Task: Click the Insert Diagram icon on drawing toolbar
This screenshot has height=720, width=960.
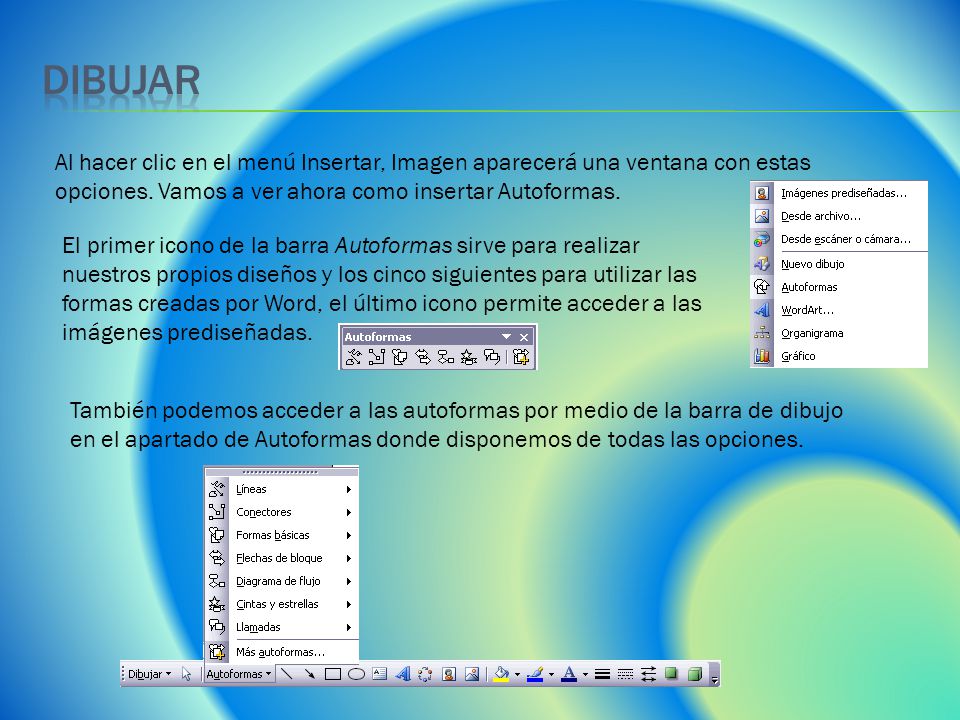Action: (425, 674)
